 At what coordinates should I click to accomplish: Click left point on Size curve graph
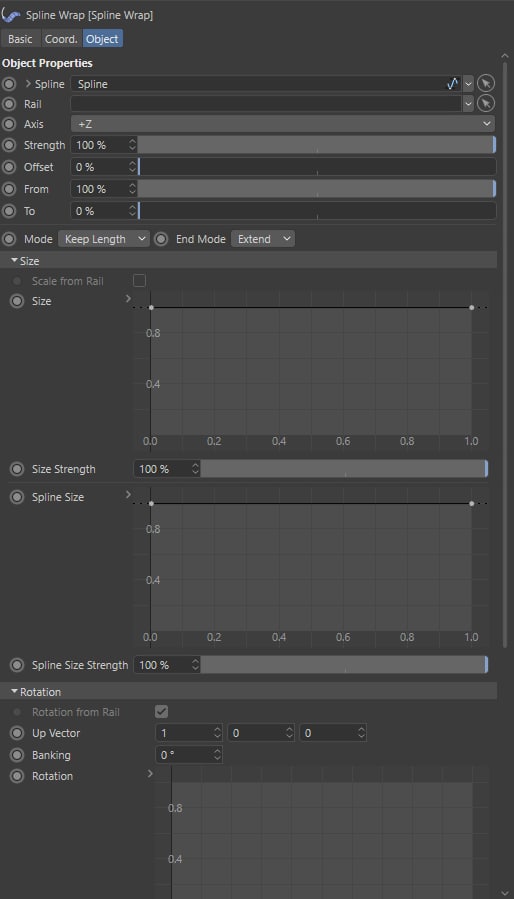click(151, 308)
